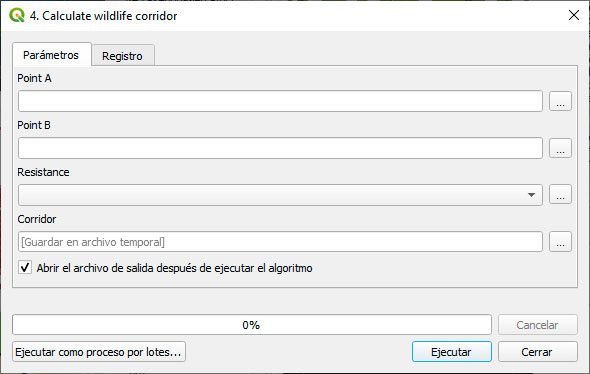Screen dimensions: 590x374
Task: Focus the Point A text field
Action: coord(280,101)
